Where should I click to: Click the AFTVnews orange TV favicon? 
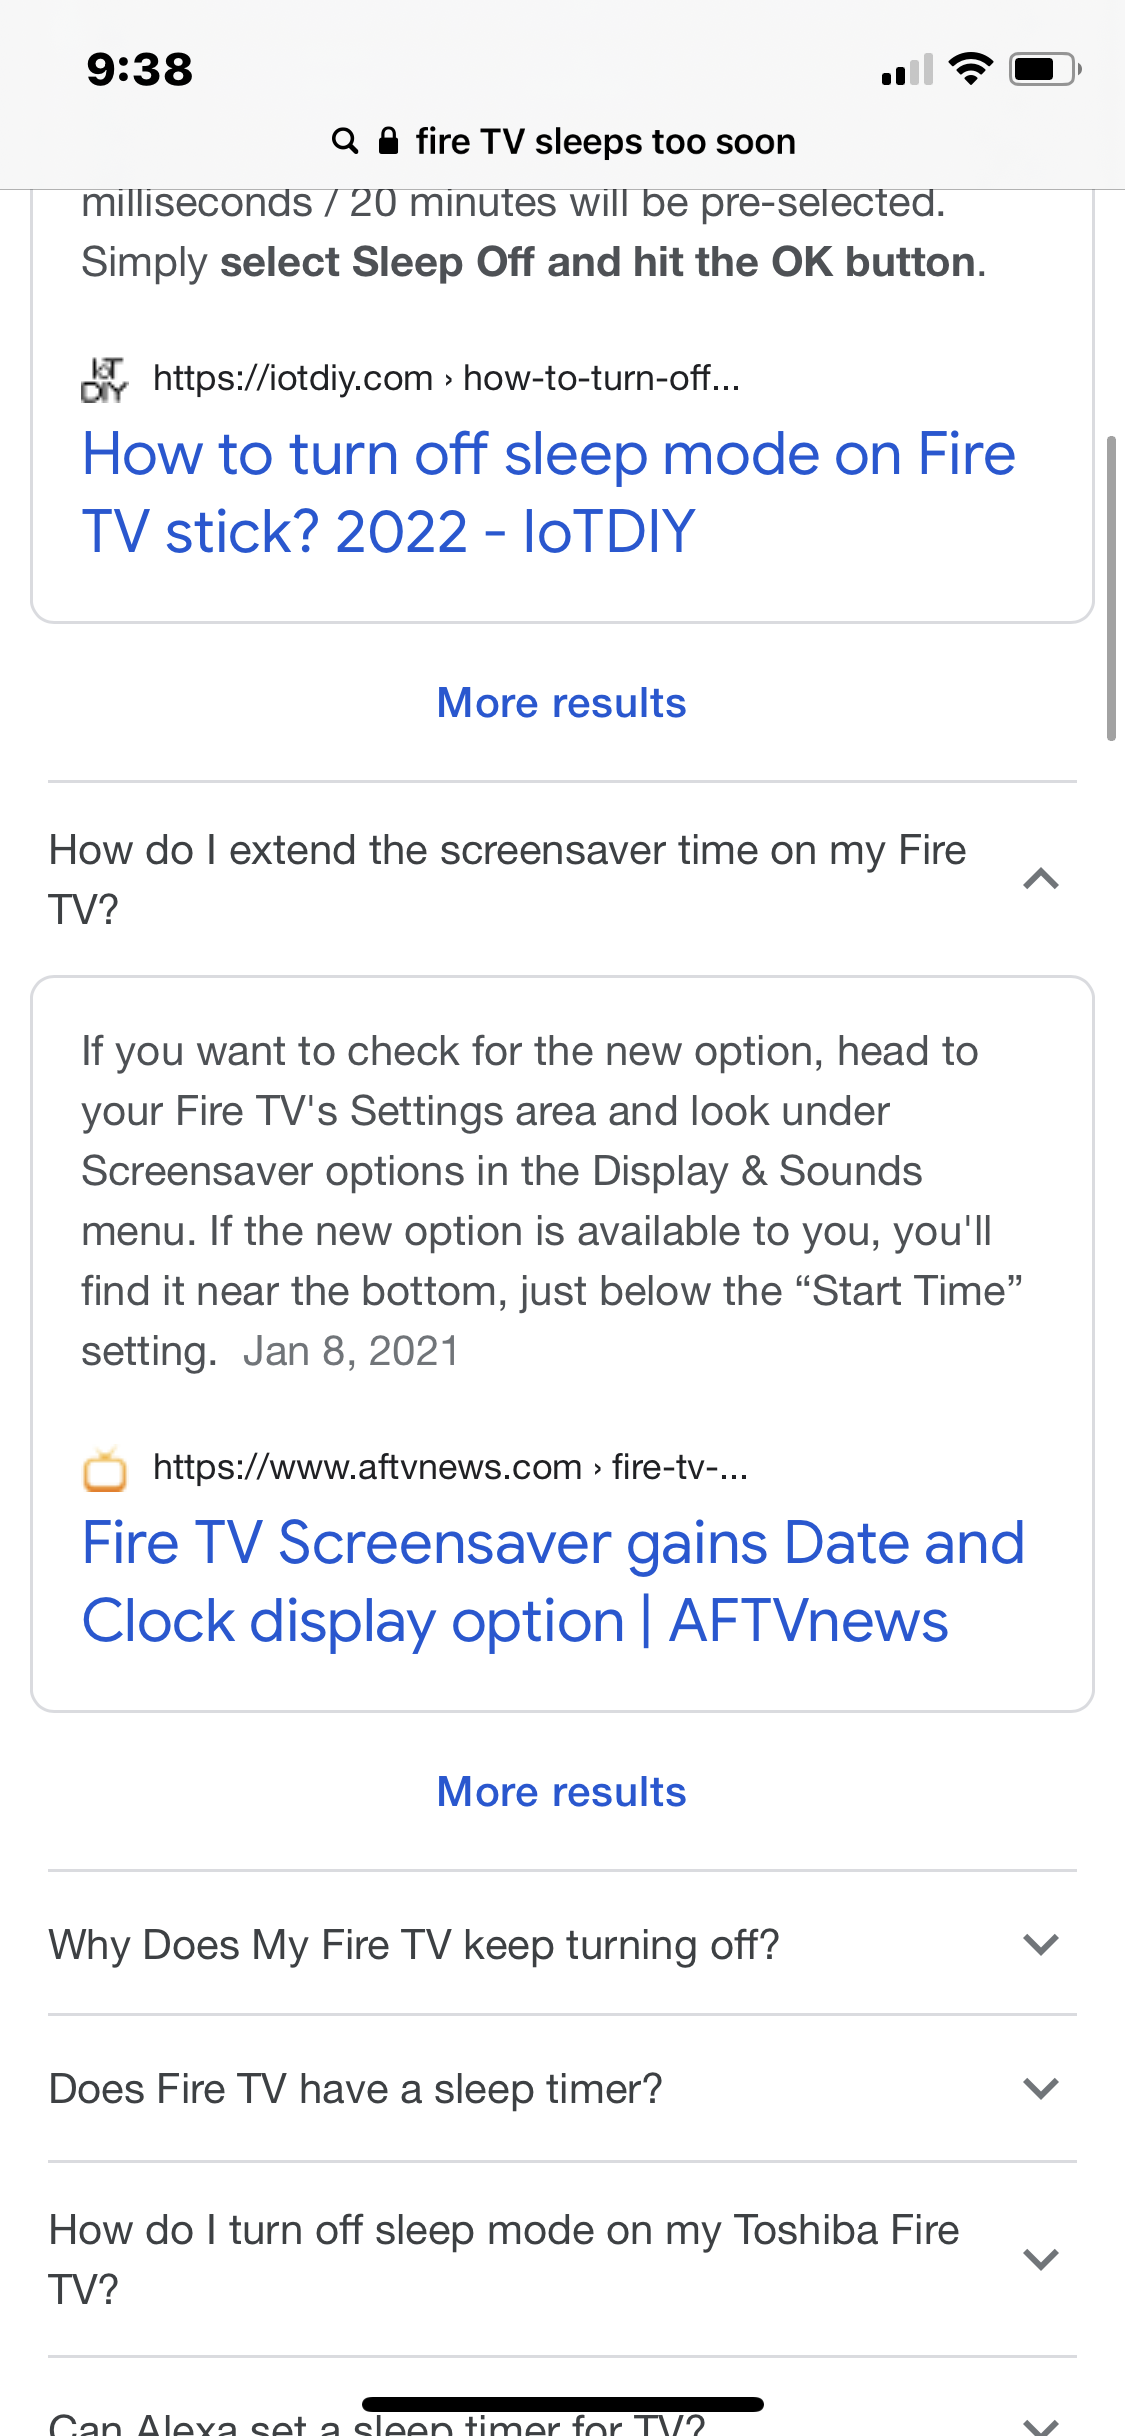(x=104, y=1469)
